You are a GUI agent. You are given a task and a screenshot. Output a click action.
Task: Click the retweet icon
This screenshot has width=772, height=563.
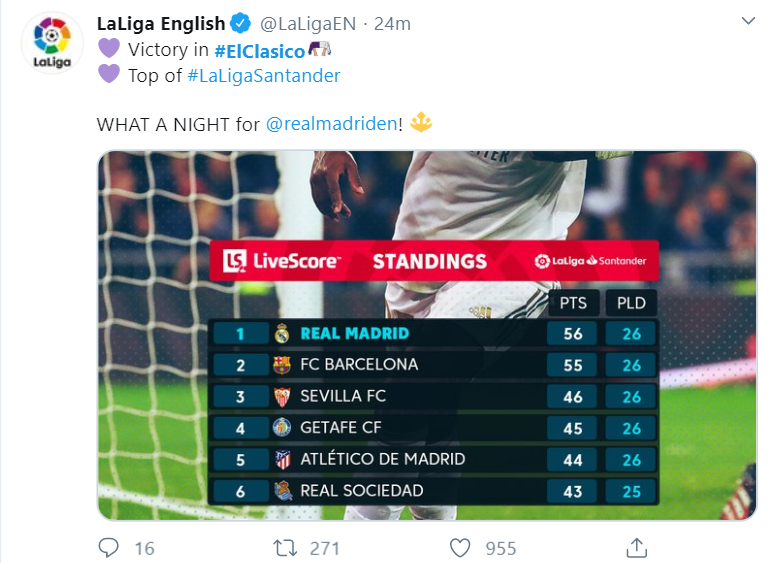tap(286, 548)
